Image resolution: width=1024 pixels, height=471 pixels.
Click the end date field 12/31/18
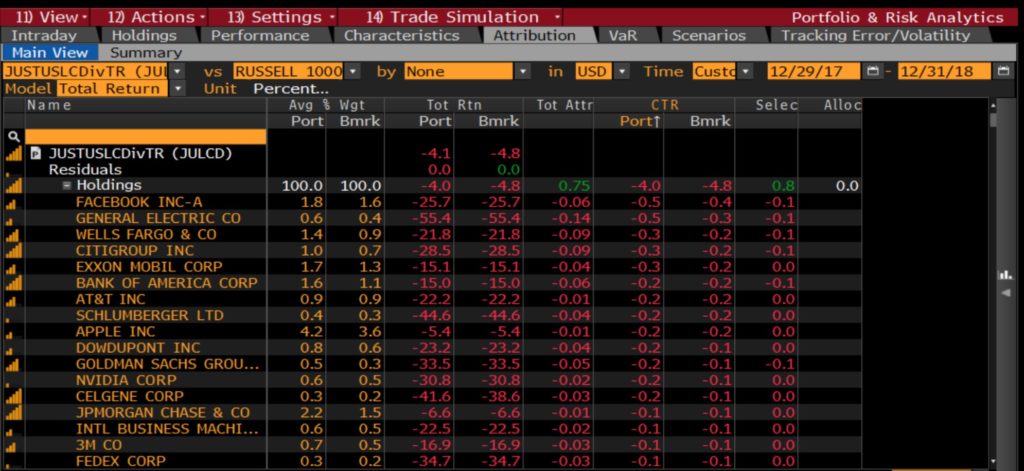tap(944, 71)
